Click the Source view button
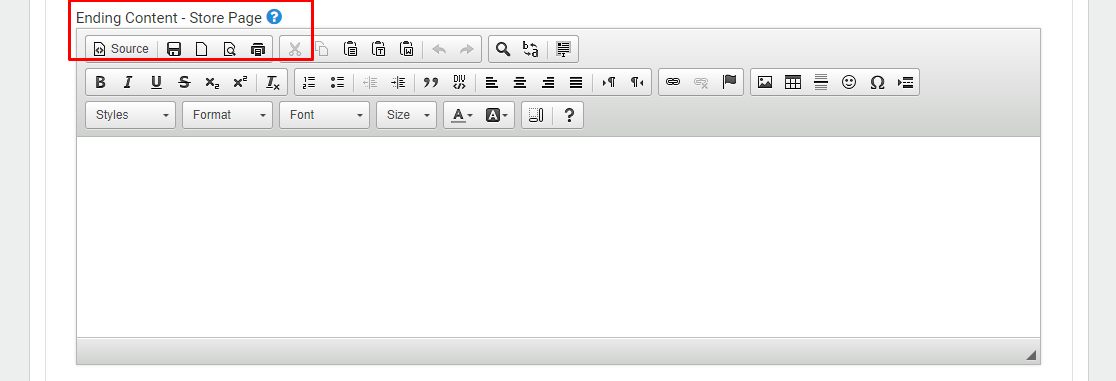 point(122,49)
